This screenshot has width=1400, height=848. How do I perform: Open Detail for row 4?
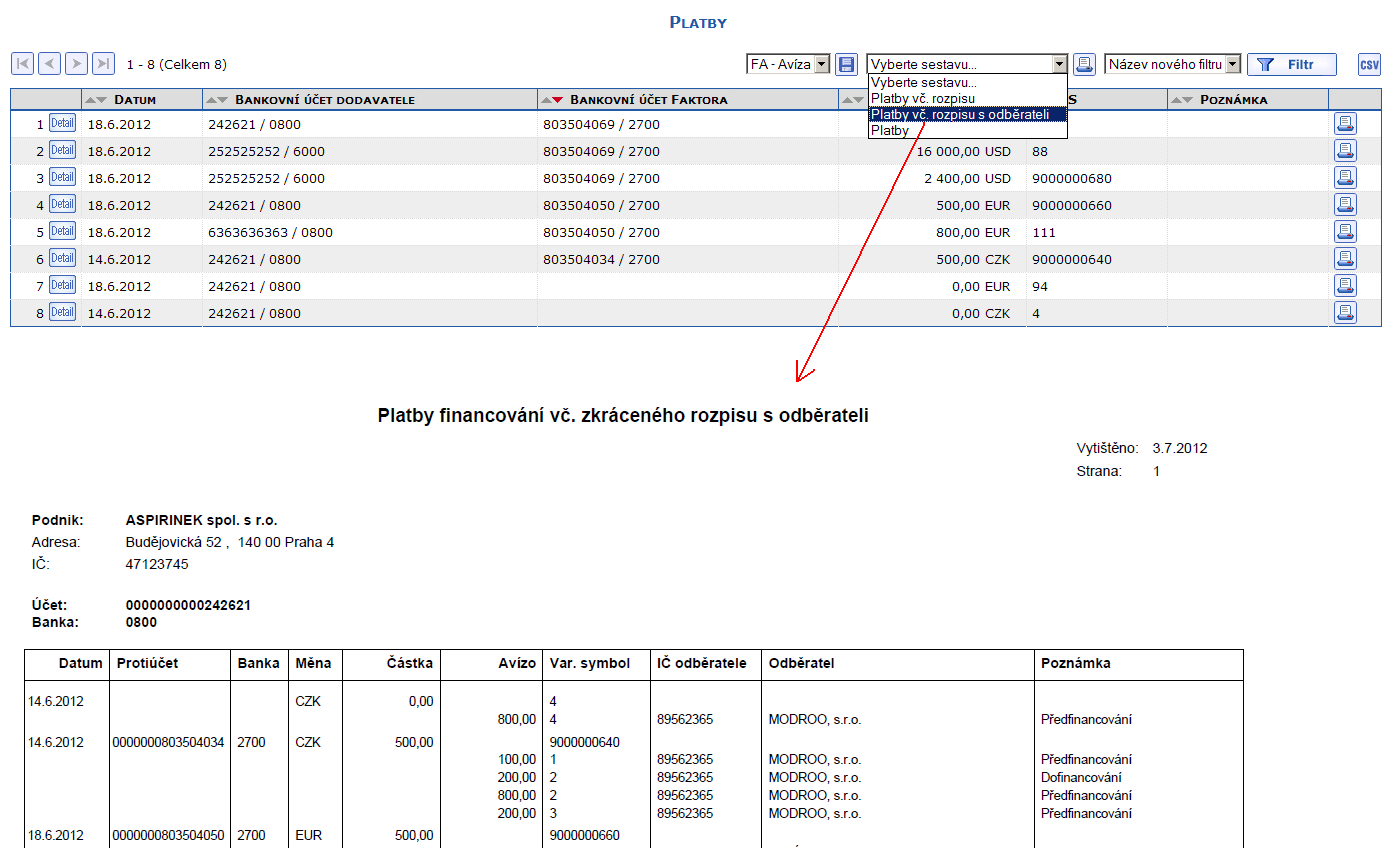click(x=62, y=204)
